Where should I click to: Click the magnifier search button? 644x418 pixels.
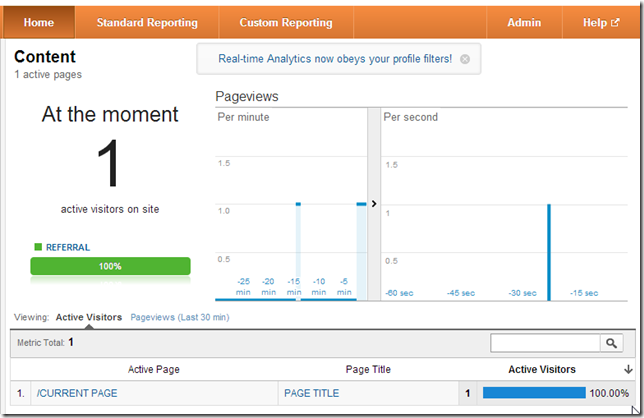click(611, 343)
